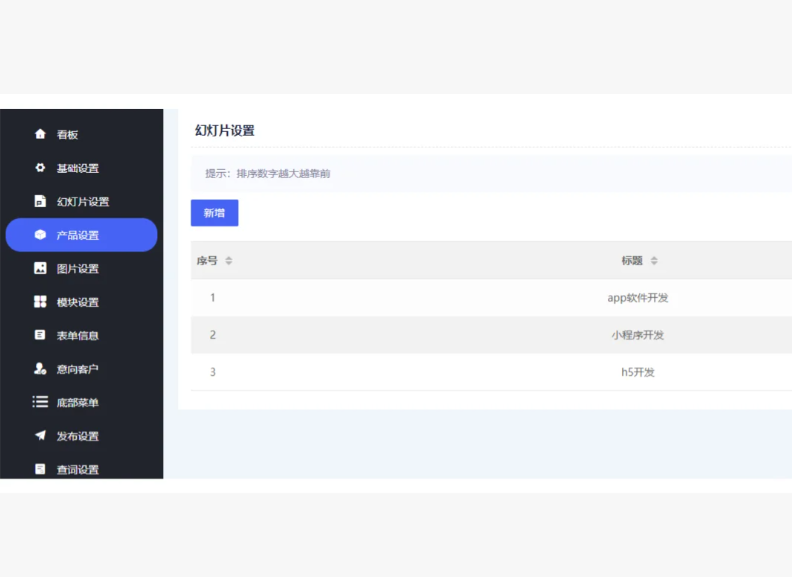Screen dimensions: 792x577
Task: Click the list icon beside 底部菜单
Action: [40, 402]
